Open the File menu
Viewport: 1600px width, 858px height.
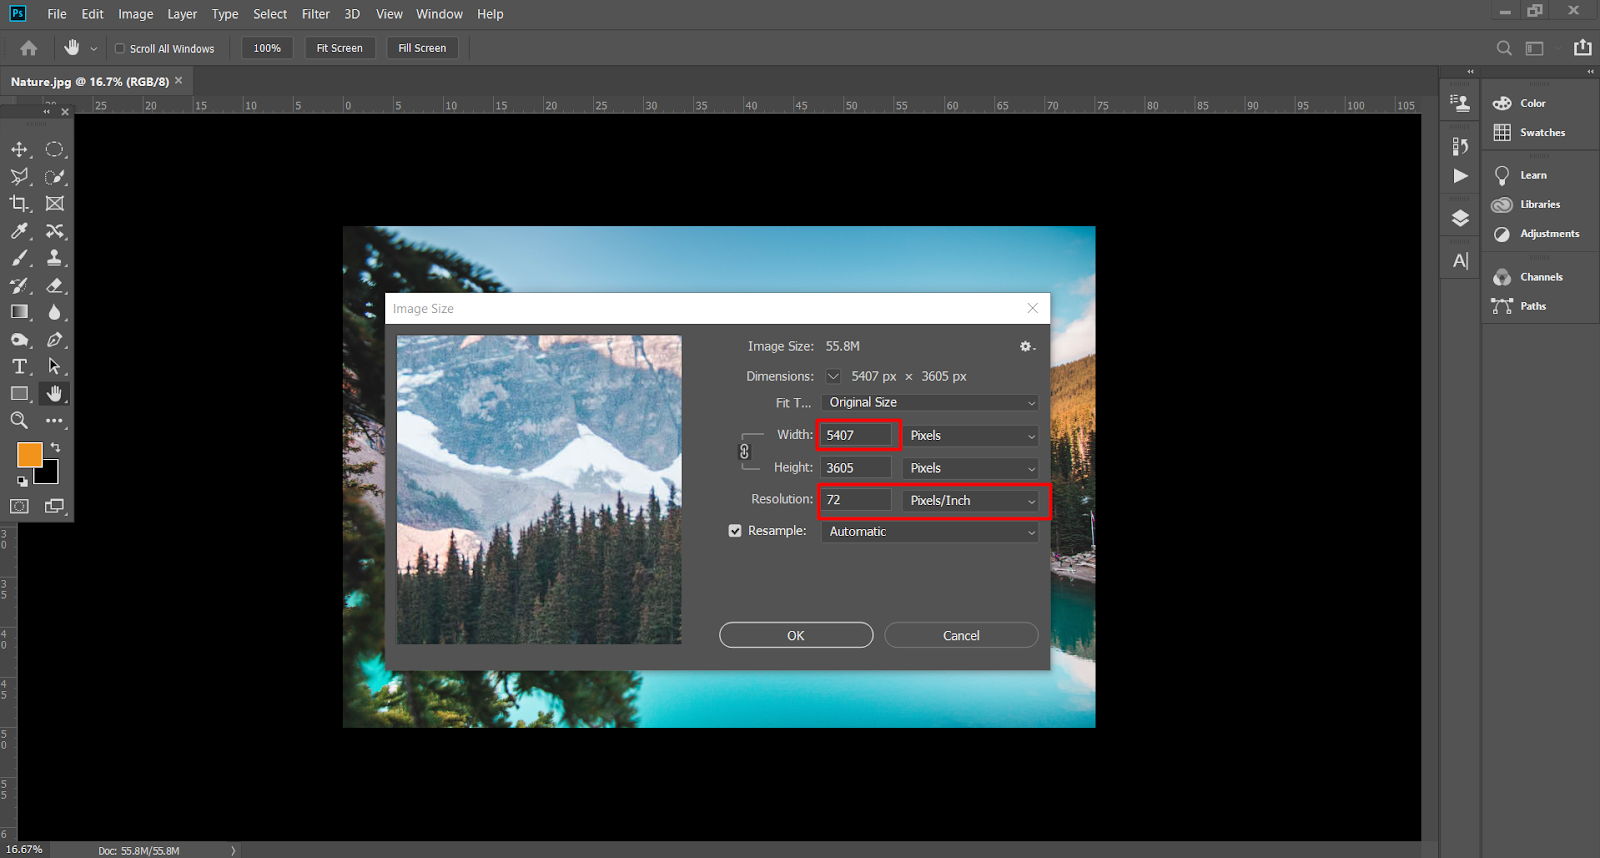pyautogui.click(x=57, y=14)
